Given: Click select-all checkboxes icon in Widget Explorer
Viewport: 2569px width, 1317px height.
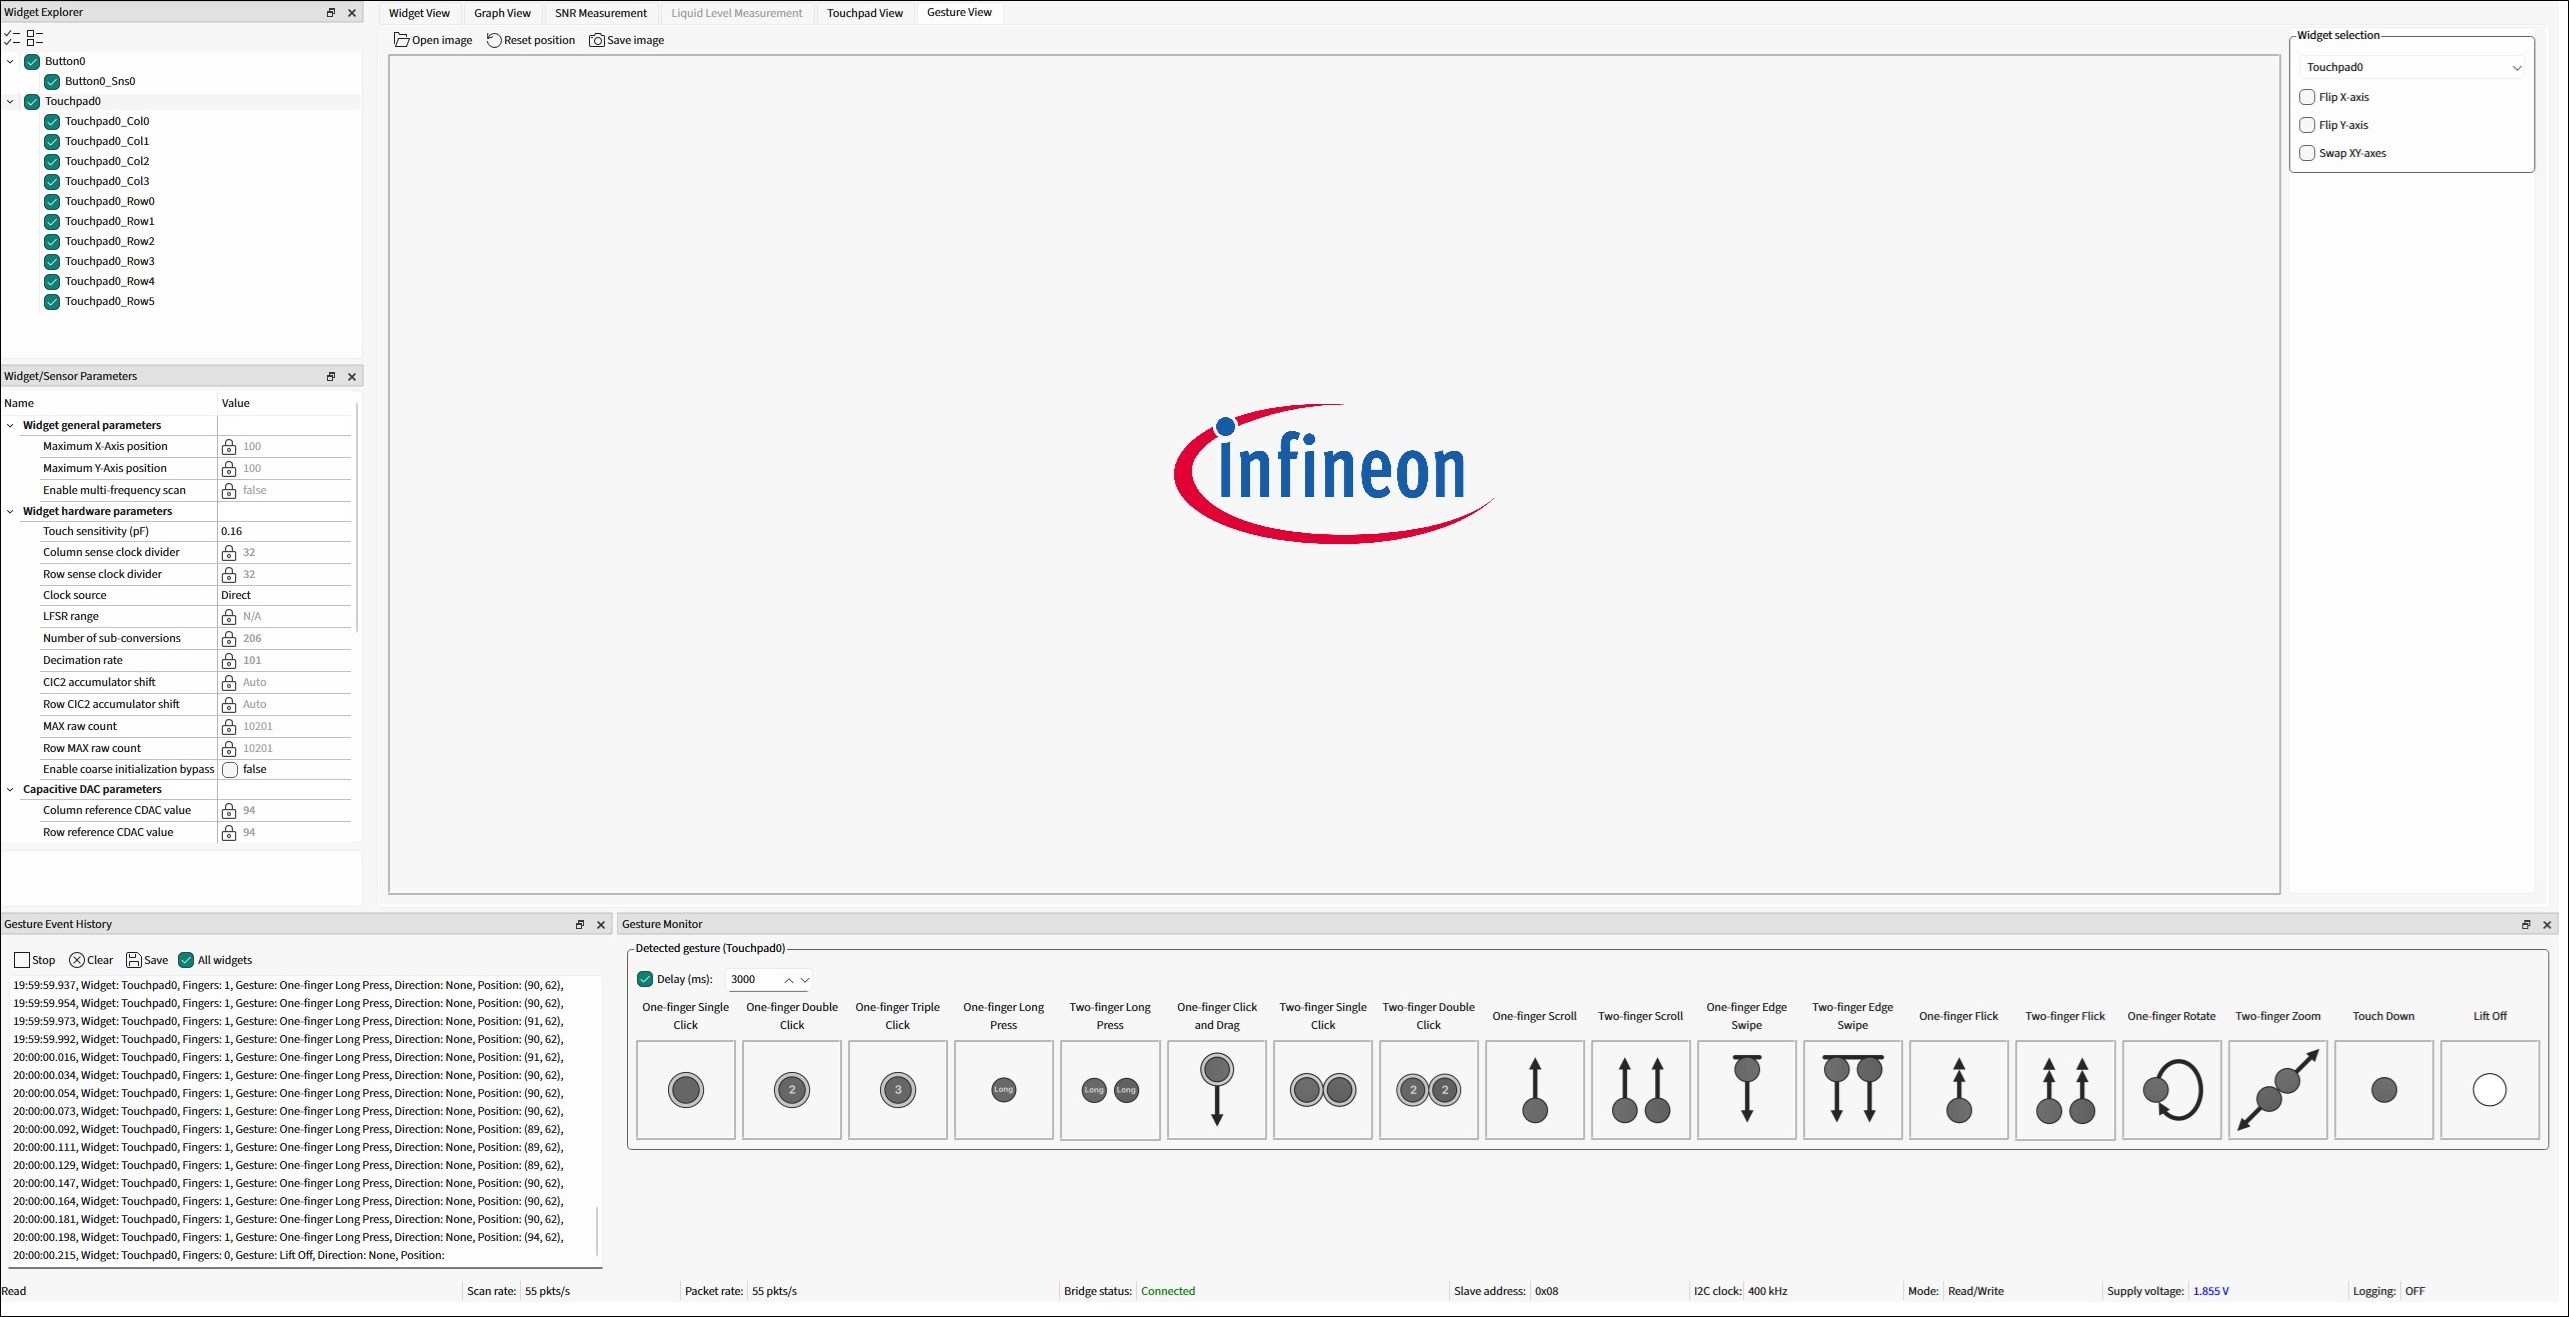Looking at the screenshot, I should tap(12, 38).
